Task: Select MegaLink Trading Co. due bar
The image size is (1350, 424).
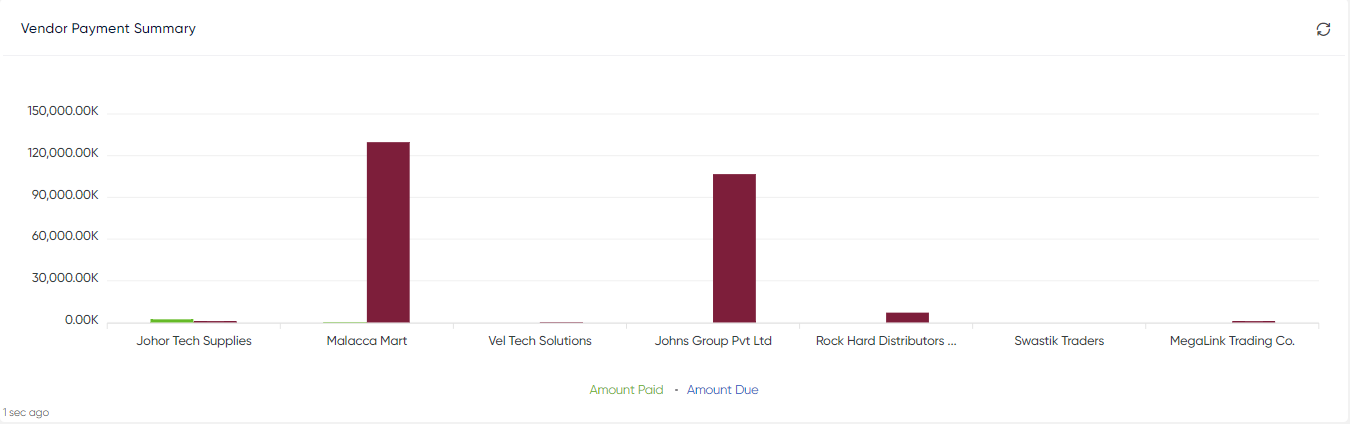Action: (1253, 321)
